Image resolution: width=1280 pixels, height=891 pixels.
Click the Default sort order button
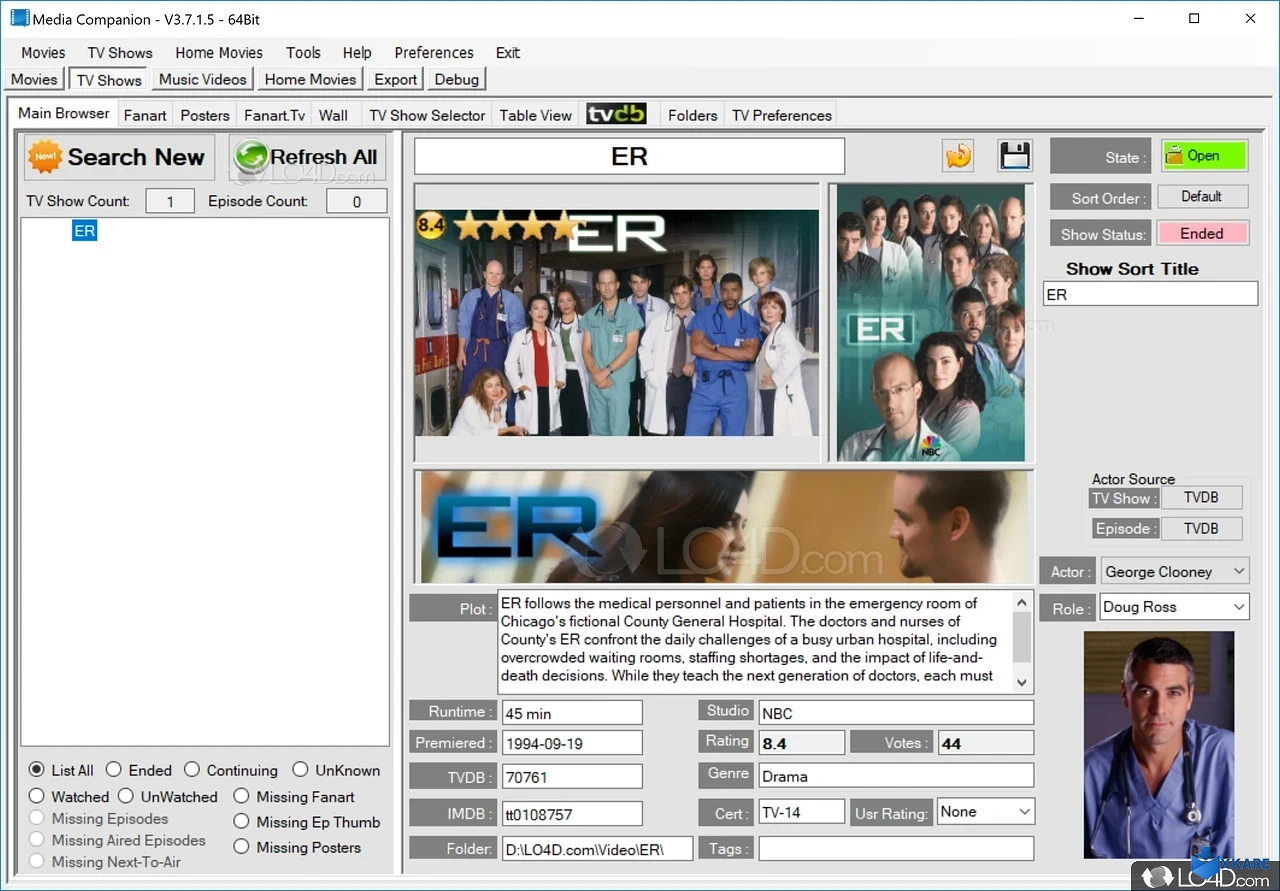click(x=1202, y=196)
